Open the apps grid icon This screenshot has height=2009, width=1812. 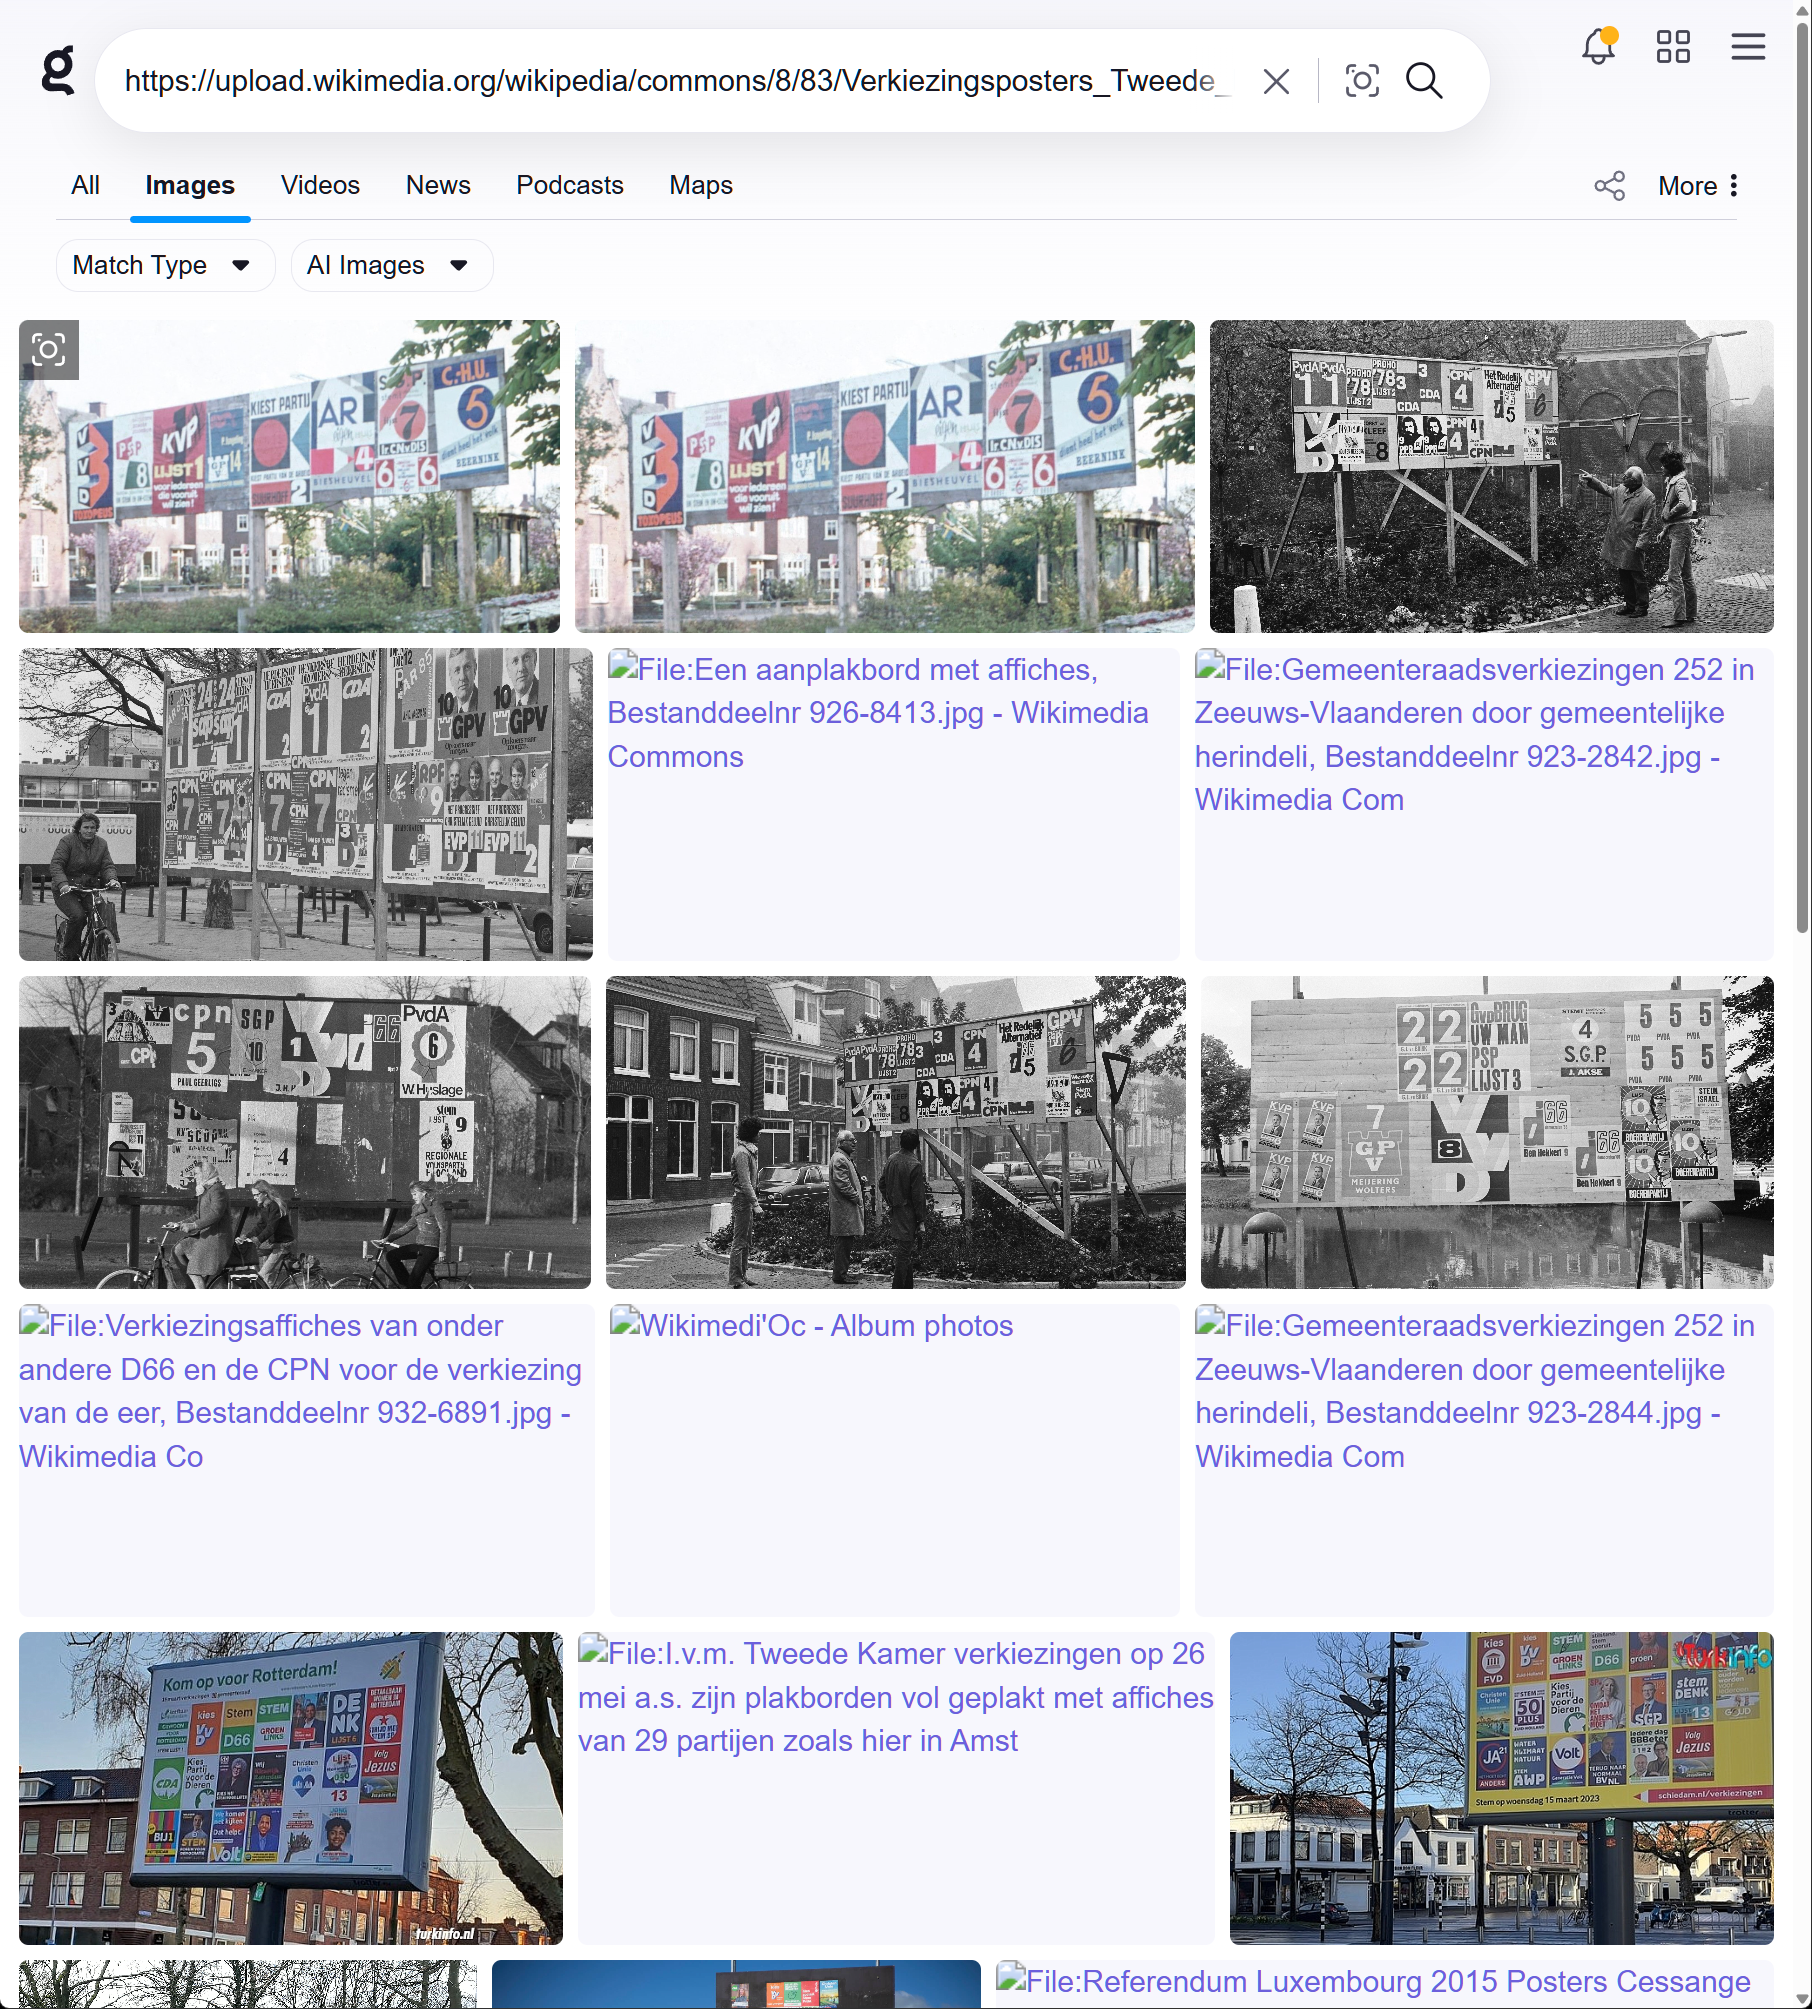tap(1673, 47)
